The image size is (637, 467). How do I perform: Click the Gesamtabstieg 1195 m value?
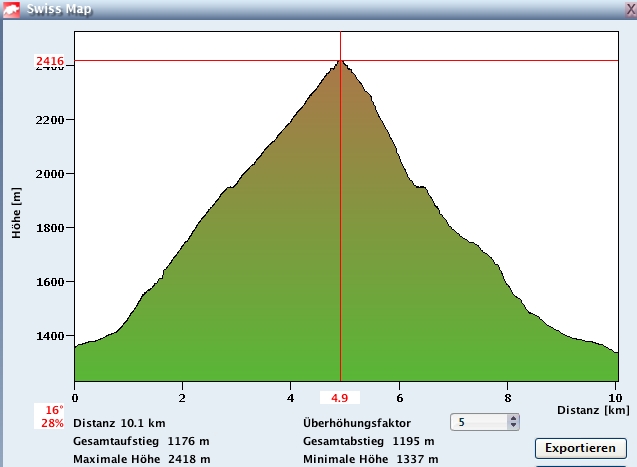point(411,441)
